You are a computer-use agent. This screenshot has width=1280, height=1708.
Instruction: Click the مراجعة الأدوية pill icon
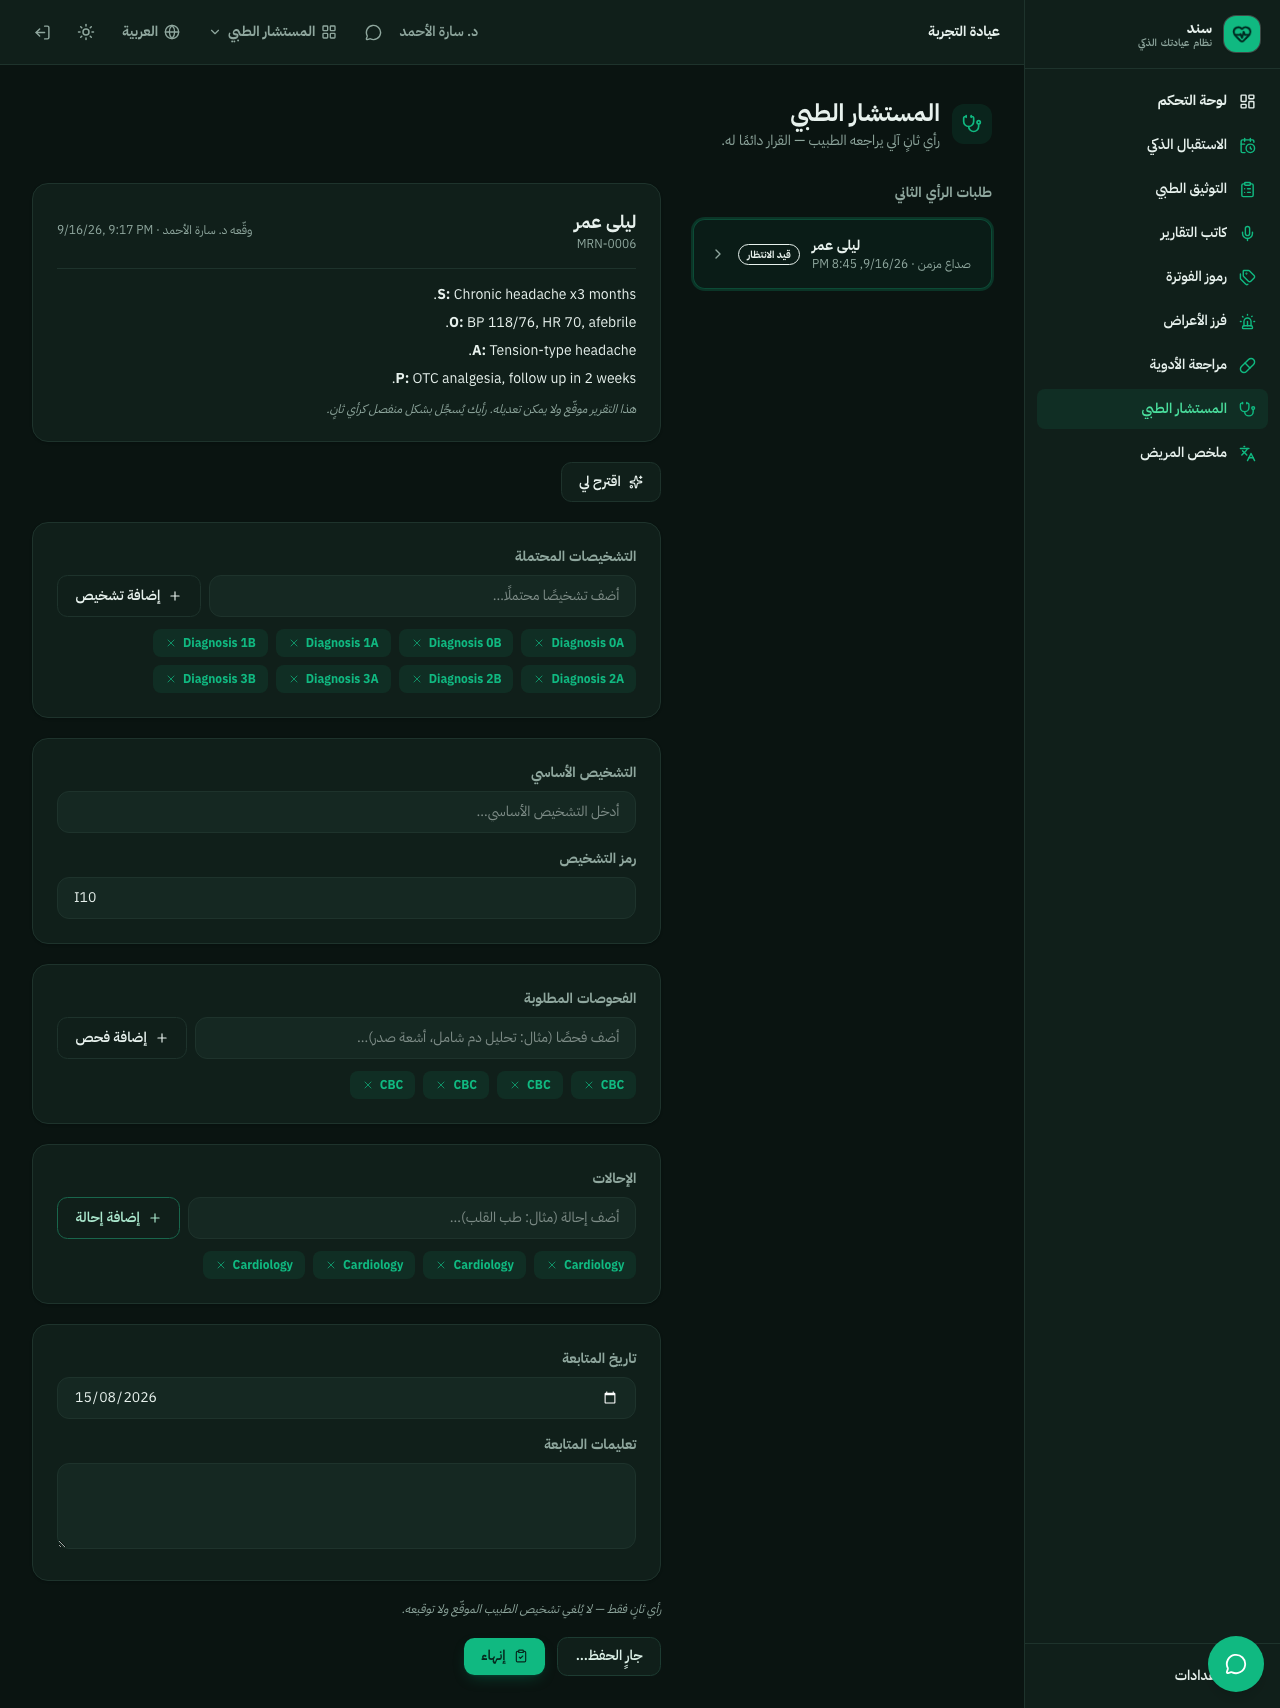point(1247,365)
